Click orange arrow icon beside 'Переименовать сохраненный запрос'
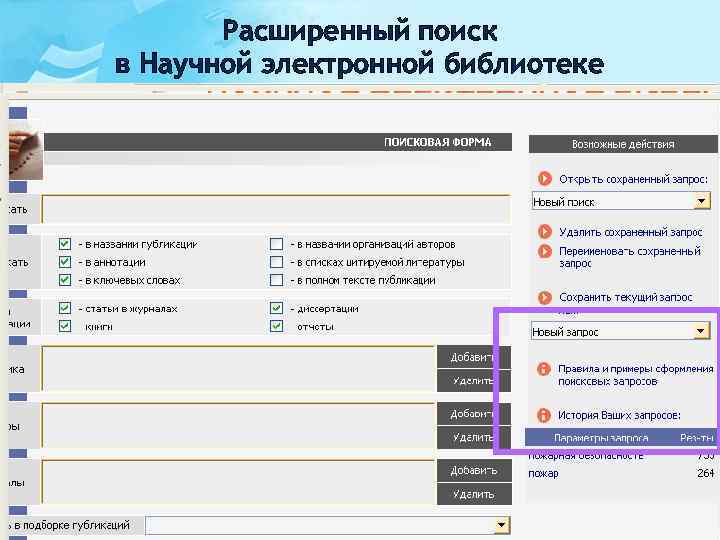The height and width of the screenshot is (540, 720). click(545, 251)
